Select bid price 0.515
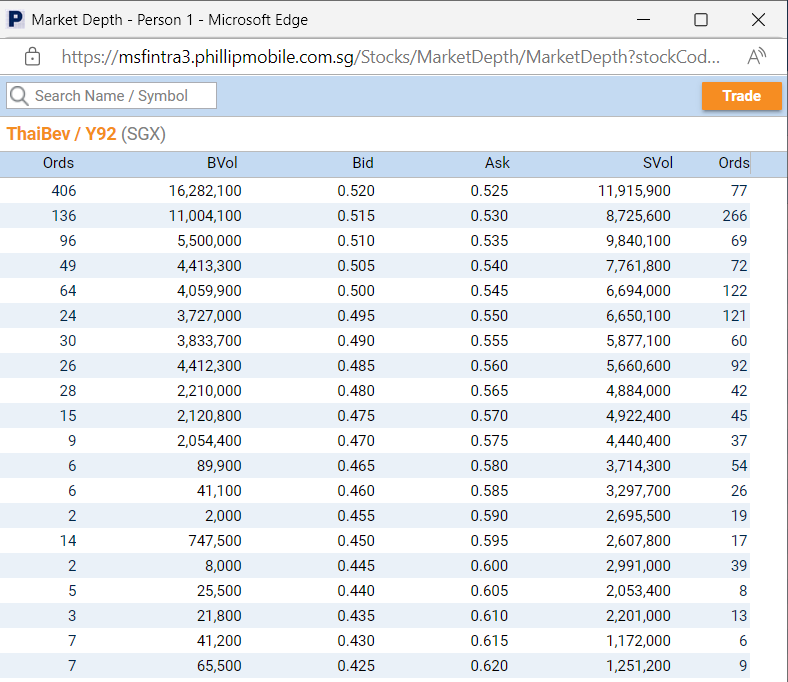Screen dimensions: 788x682 pos(356,216)
